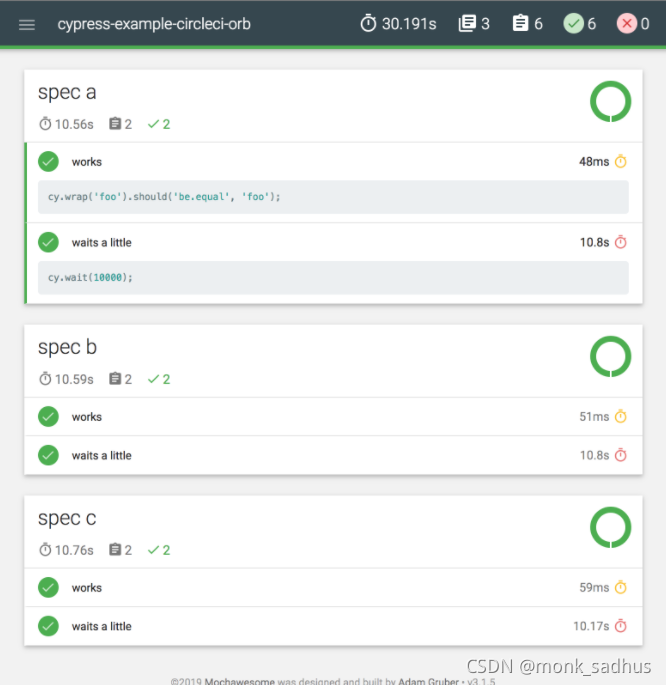Expand the spec b waits a little test
The image size is (666, 685).
point(333,456)
